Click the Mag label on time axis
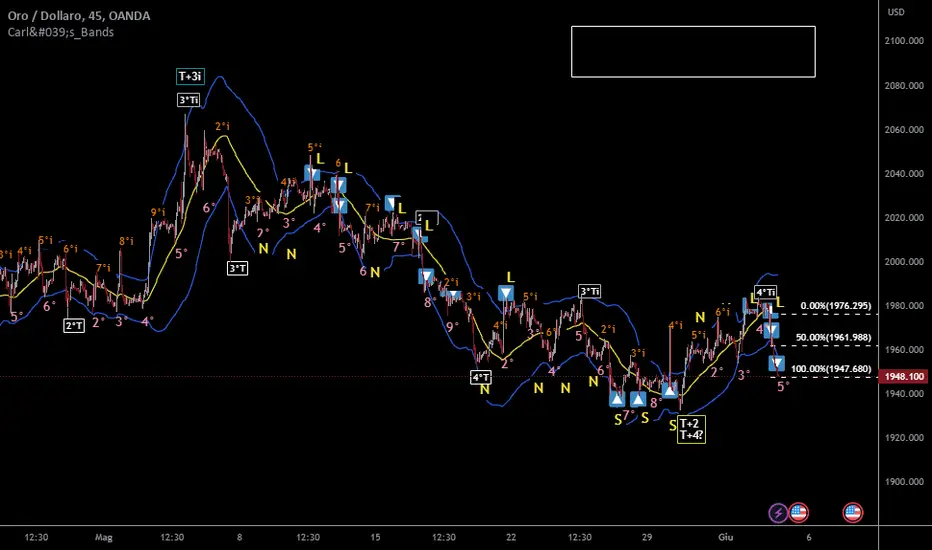 click(103, 538)
